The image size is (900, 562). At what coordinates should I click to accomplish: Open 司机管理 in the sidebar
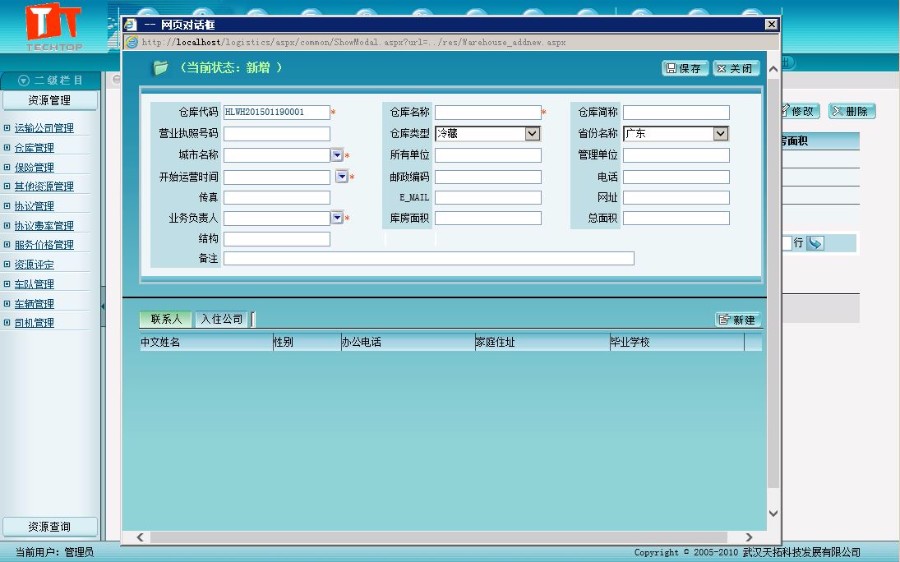(x=34, y=323)
